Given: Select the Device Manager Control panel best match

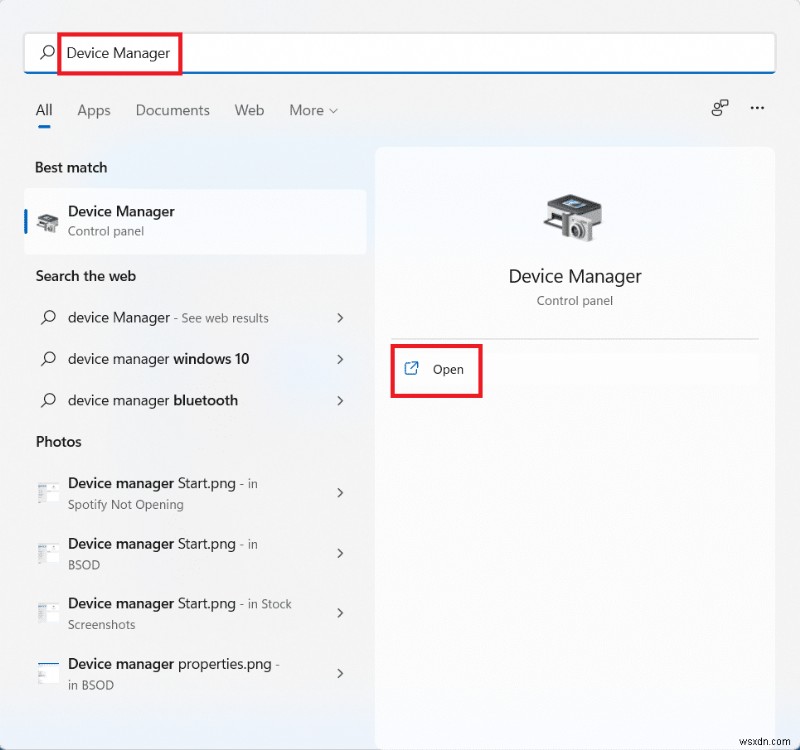Looking at the screenshot, I should click(195, 221).
